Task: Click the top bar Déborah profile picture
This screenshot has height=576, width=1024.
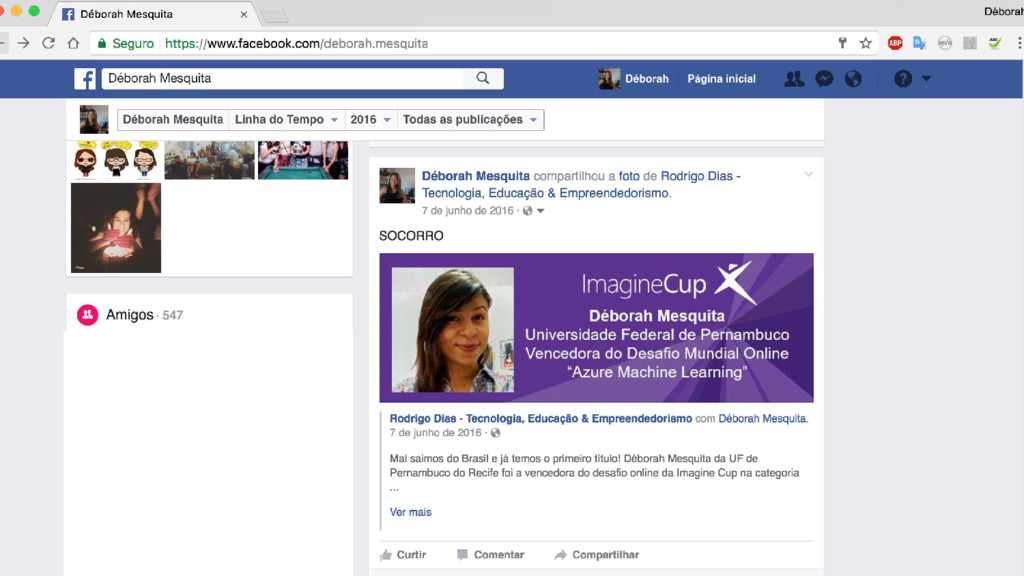Action: [609, 79]
